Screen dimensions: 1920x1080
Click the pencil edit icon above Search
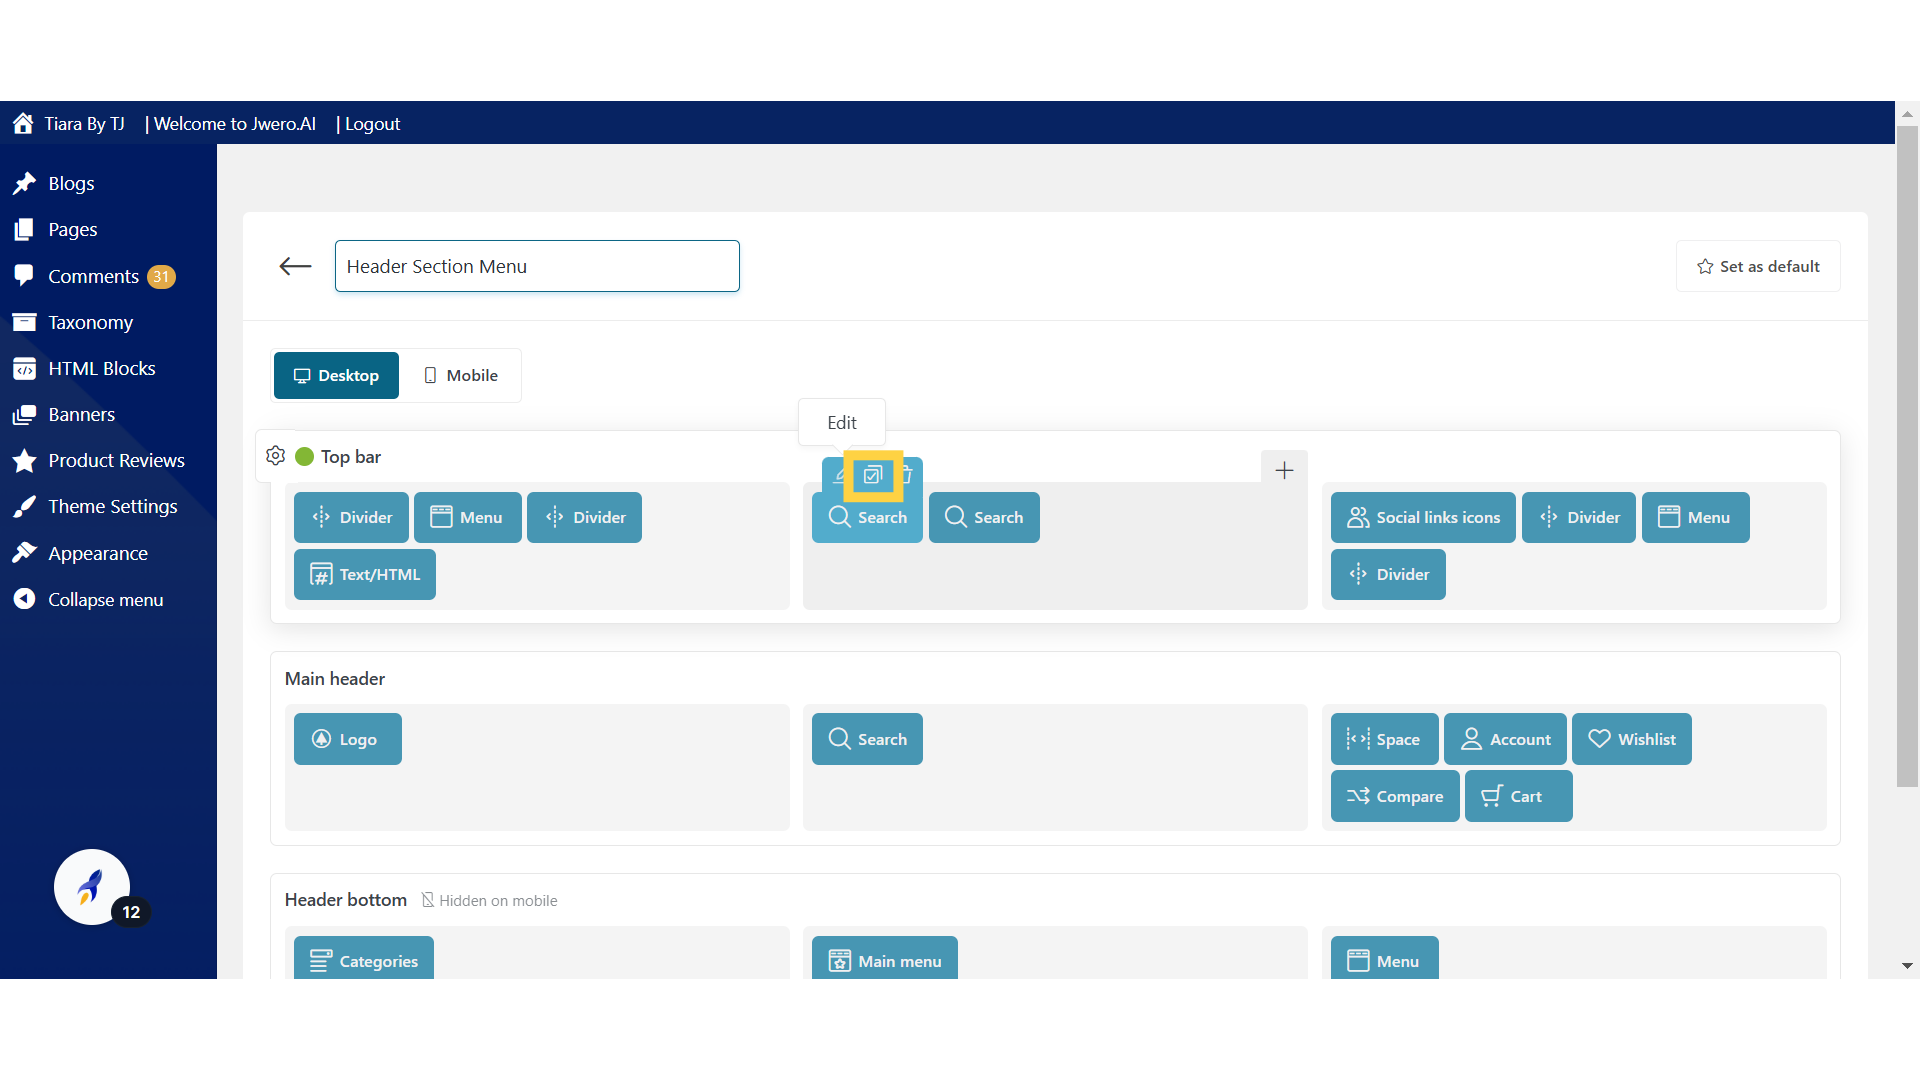click(x=838, y=475)
